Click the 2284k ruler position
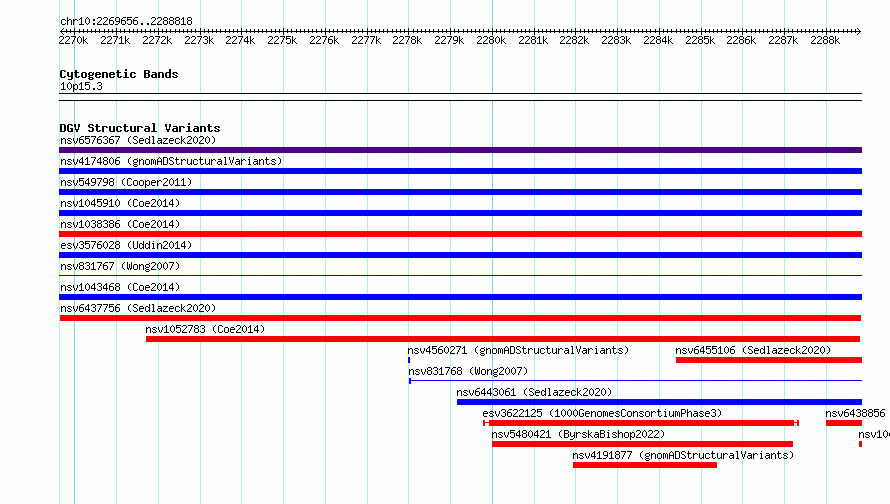Screen dimensions: 890x504 point(658,40)
